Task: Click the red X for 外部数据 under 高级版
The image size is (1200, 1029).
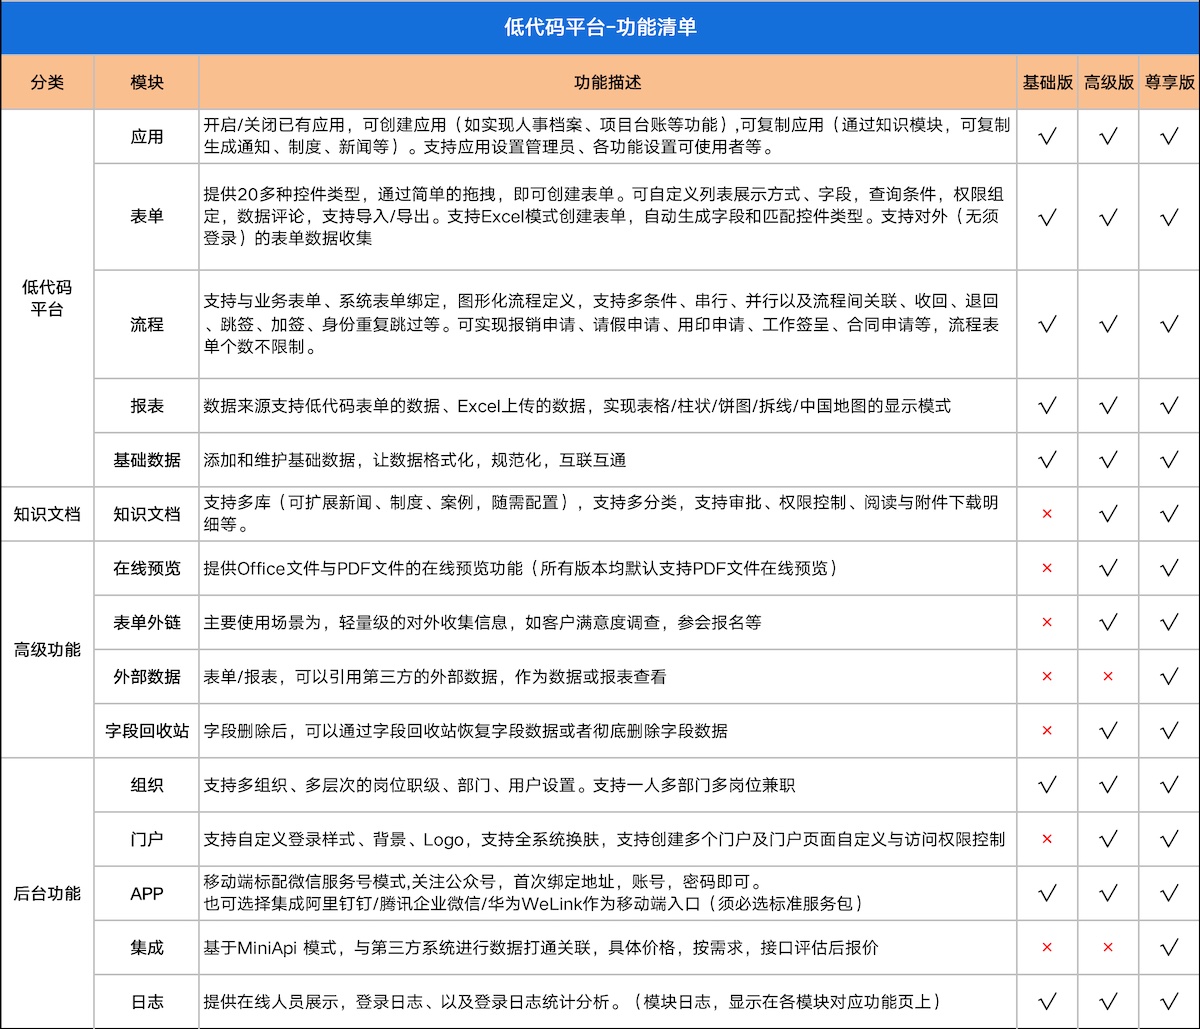Action: [1108, 677]
